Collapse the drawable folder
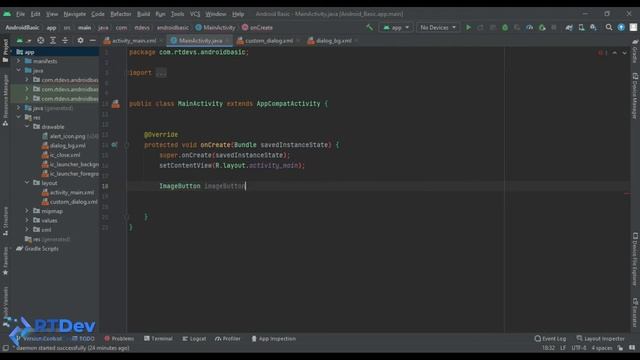The image size is (640, 360). pyautogui.click(x=27, y=127)
